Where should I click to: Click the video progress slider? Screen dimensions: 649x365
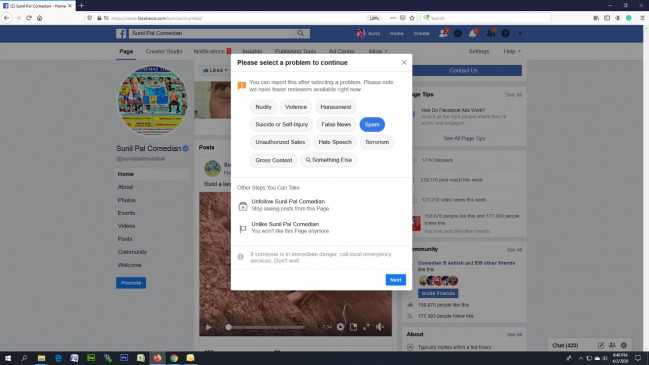pos(266,327)
